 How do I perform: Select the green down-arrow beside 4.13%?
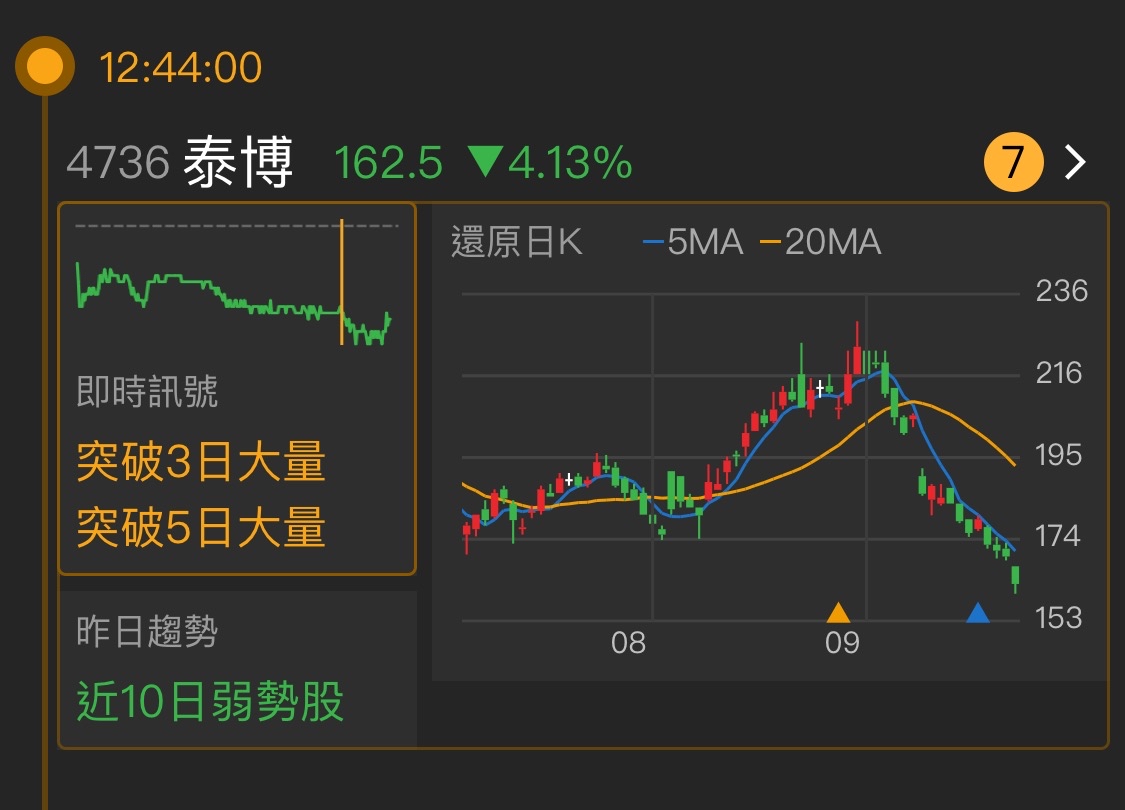485,160
